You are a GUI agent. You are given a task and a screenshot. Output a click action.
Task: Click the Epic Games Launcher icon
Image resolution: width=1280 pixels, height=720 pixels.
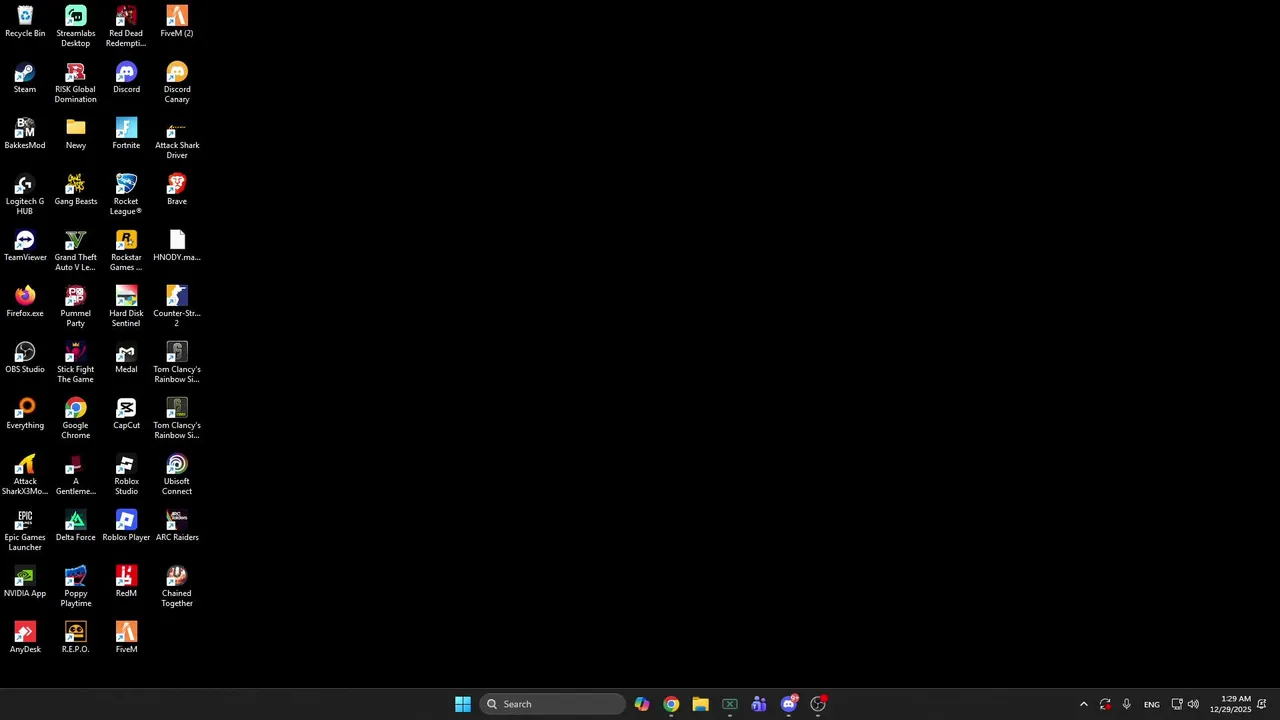[25, 531]
